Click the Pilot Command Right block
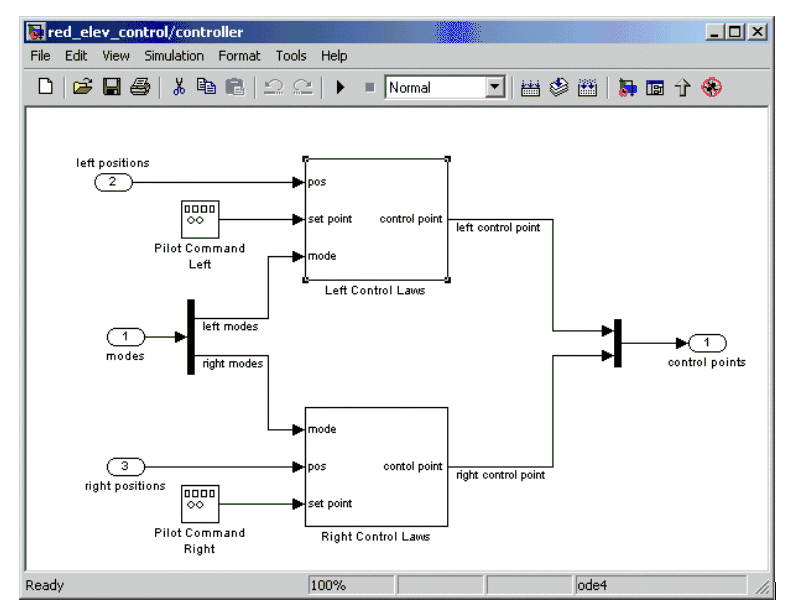786x604 pixels. [200, 504]
